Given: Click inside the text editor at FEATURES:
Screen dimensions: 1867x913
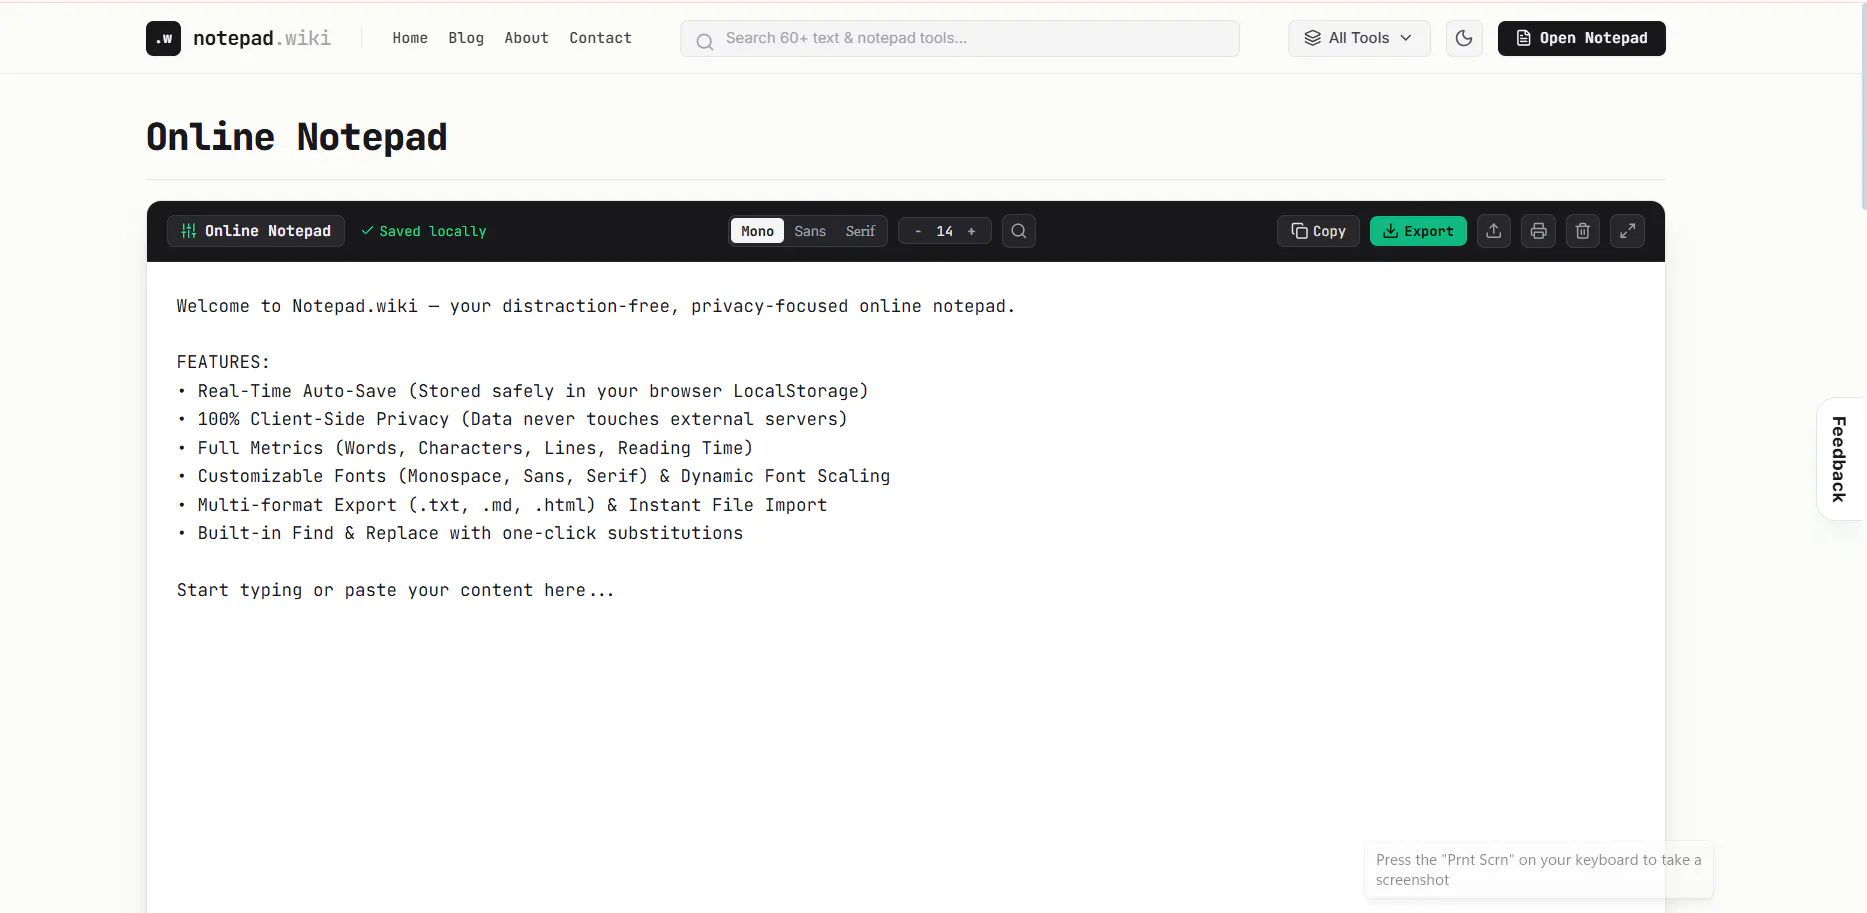Looking at the screenshot, I should point(223,362).
